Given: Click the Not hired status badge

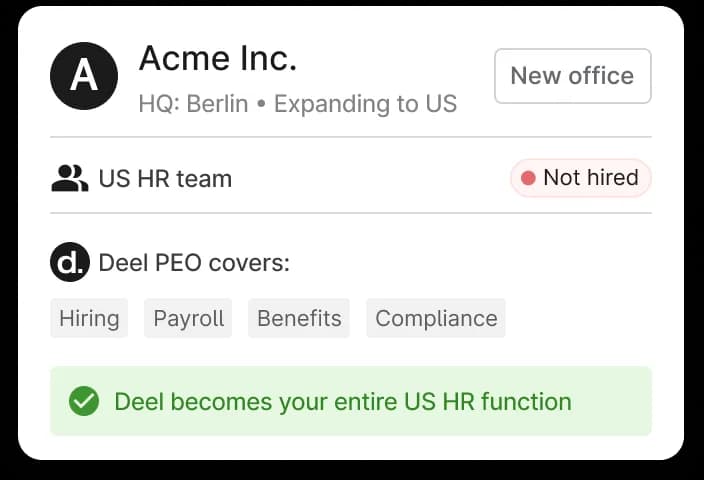Looking at the screenshot, I should tap(581, 178).
